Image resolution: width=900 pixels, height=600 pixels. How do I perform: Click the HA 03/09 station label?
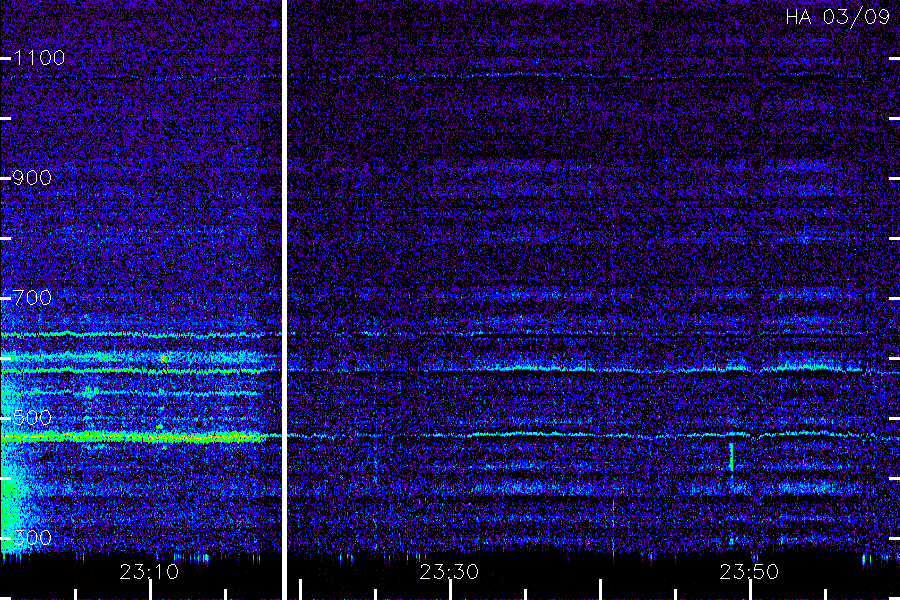pyautogui.click(x=837, y=17)
